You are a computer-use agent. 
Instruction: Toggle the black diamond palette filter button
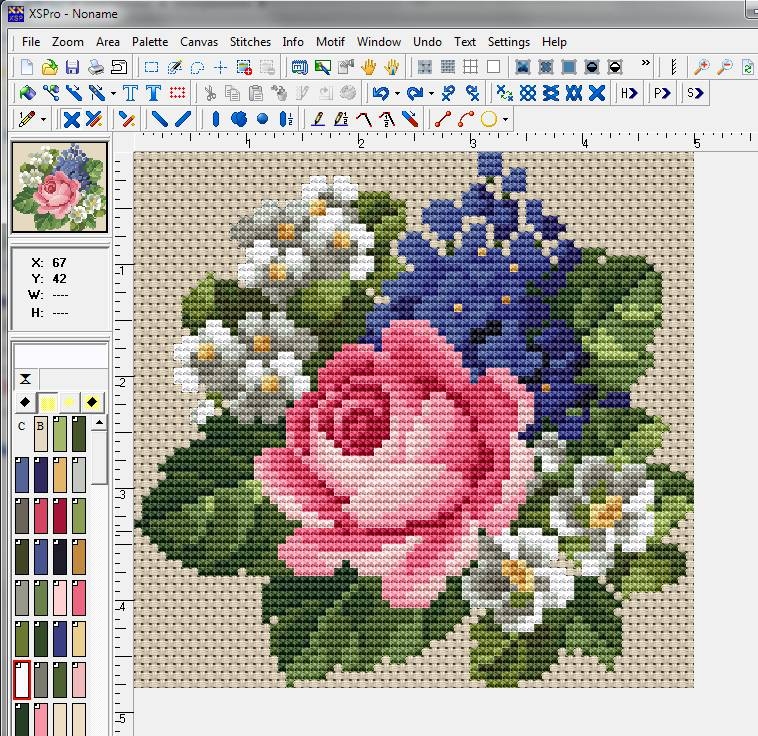click(x=25, y=402)
